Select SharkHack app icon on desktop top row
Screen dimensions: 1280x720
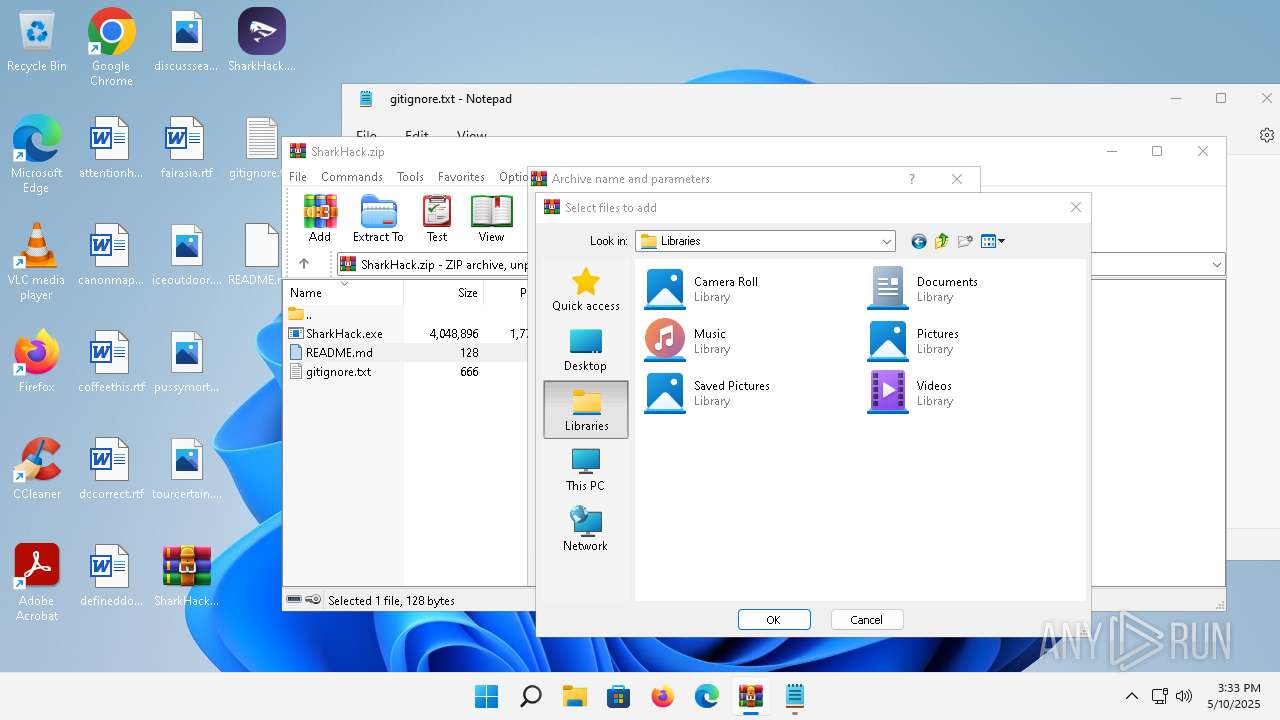tap(262, 42)
